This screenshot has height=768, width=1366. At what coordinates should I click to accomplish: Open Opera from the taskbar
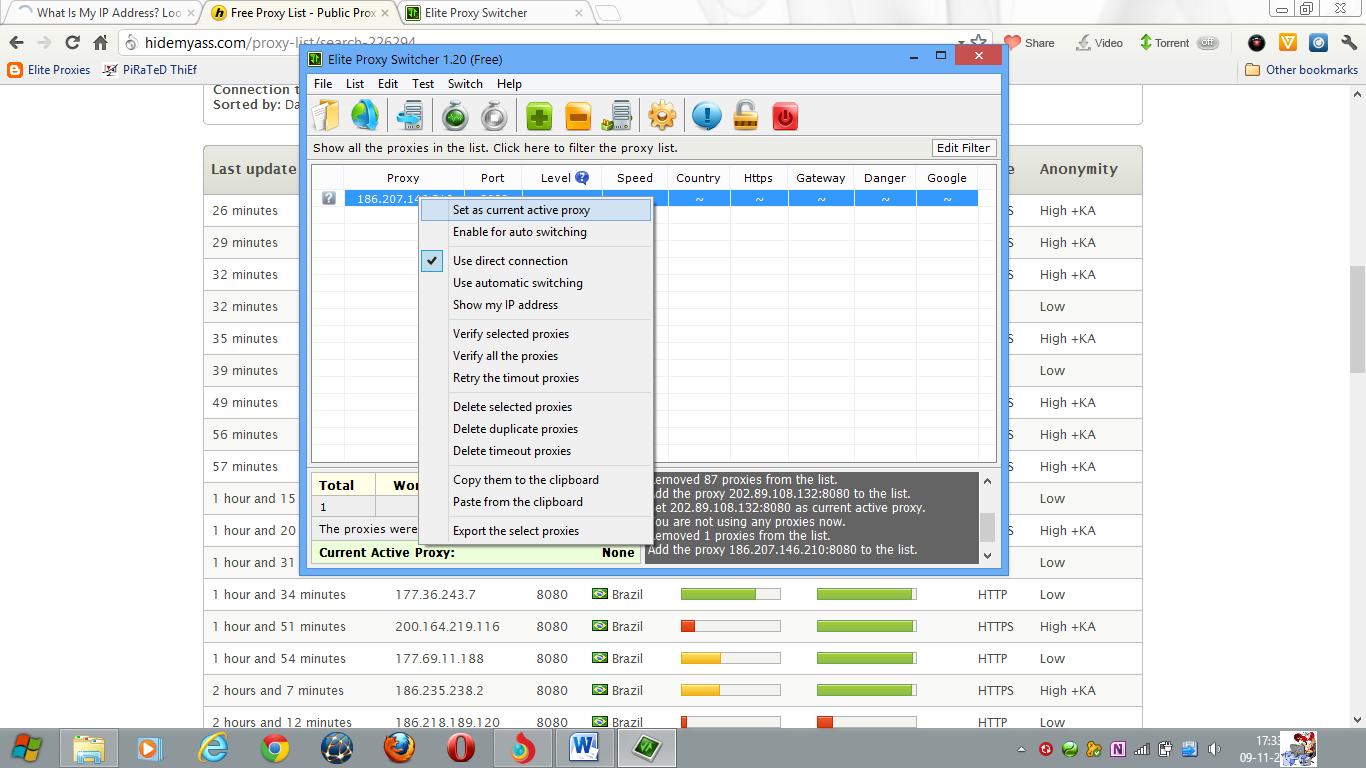pos(461,748)
